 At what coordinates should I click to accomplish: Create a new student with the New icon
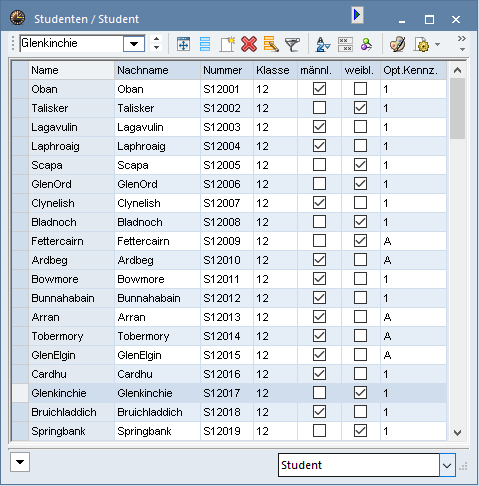(227, 44)
